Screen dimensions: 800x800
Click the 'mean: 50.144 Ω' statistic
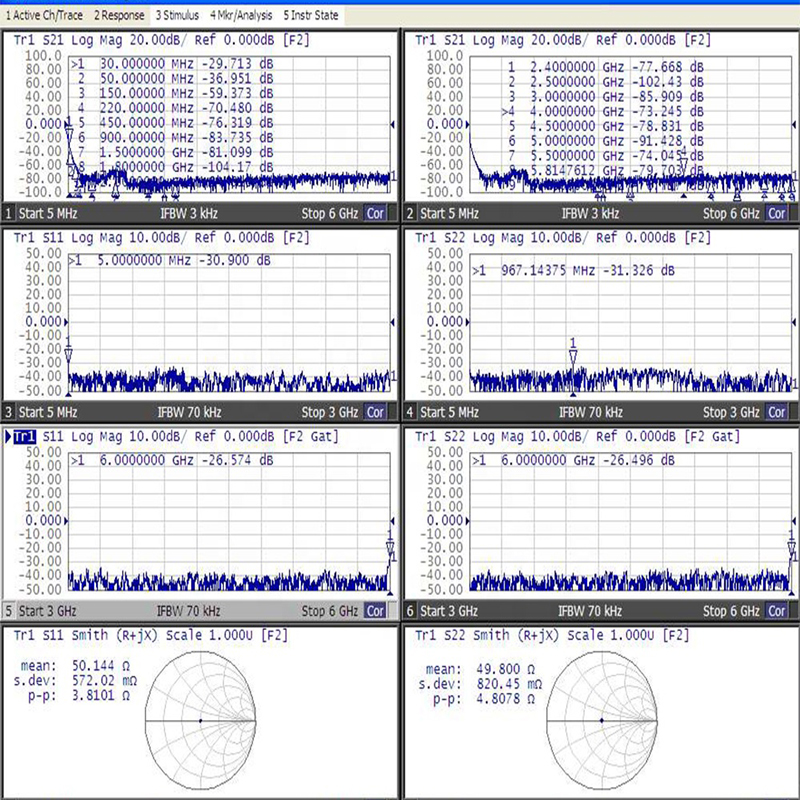(x=75, y=666)
